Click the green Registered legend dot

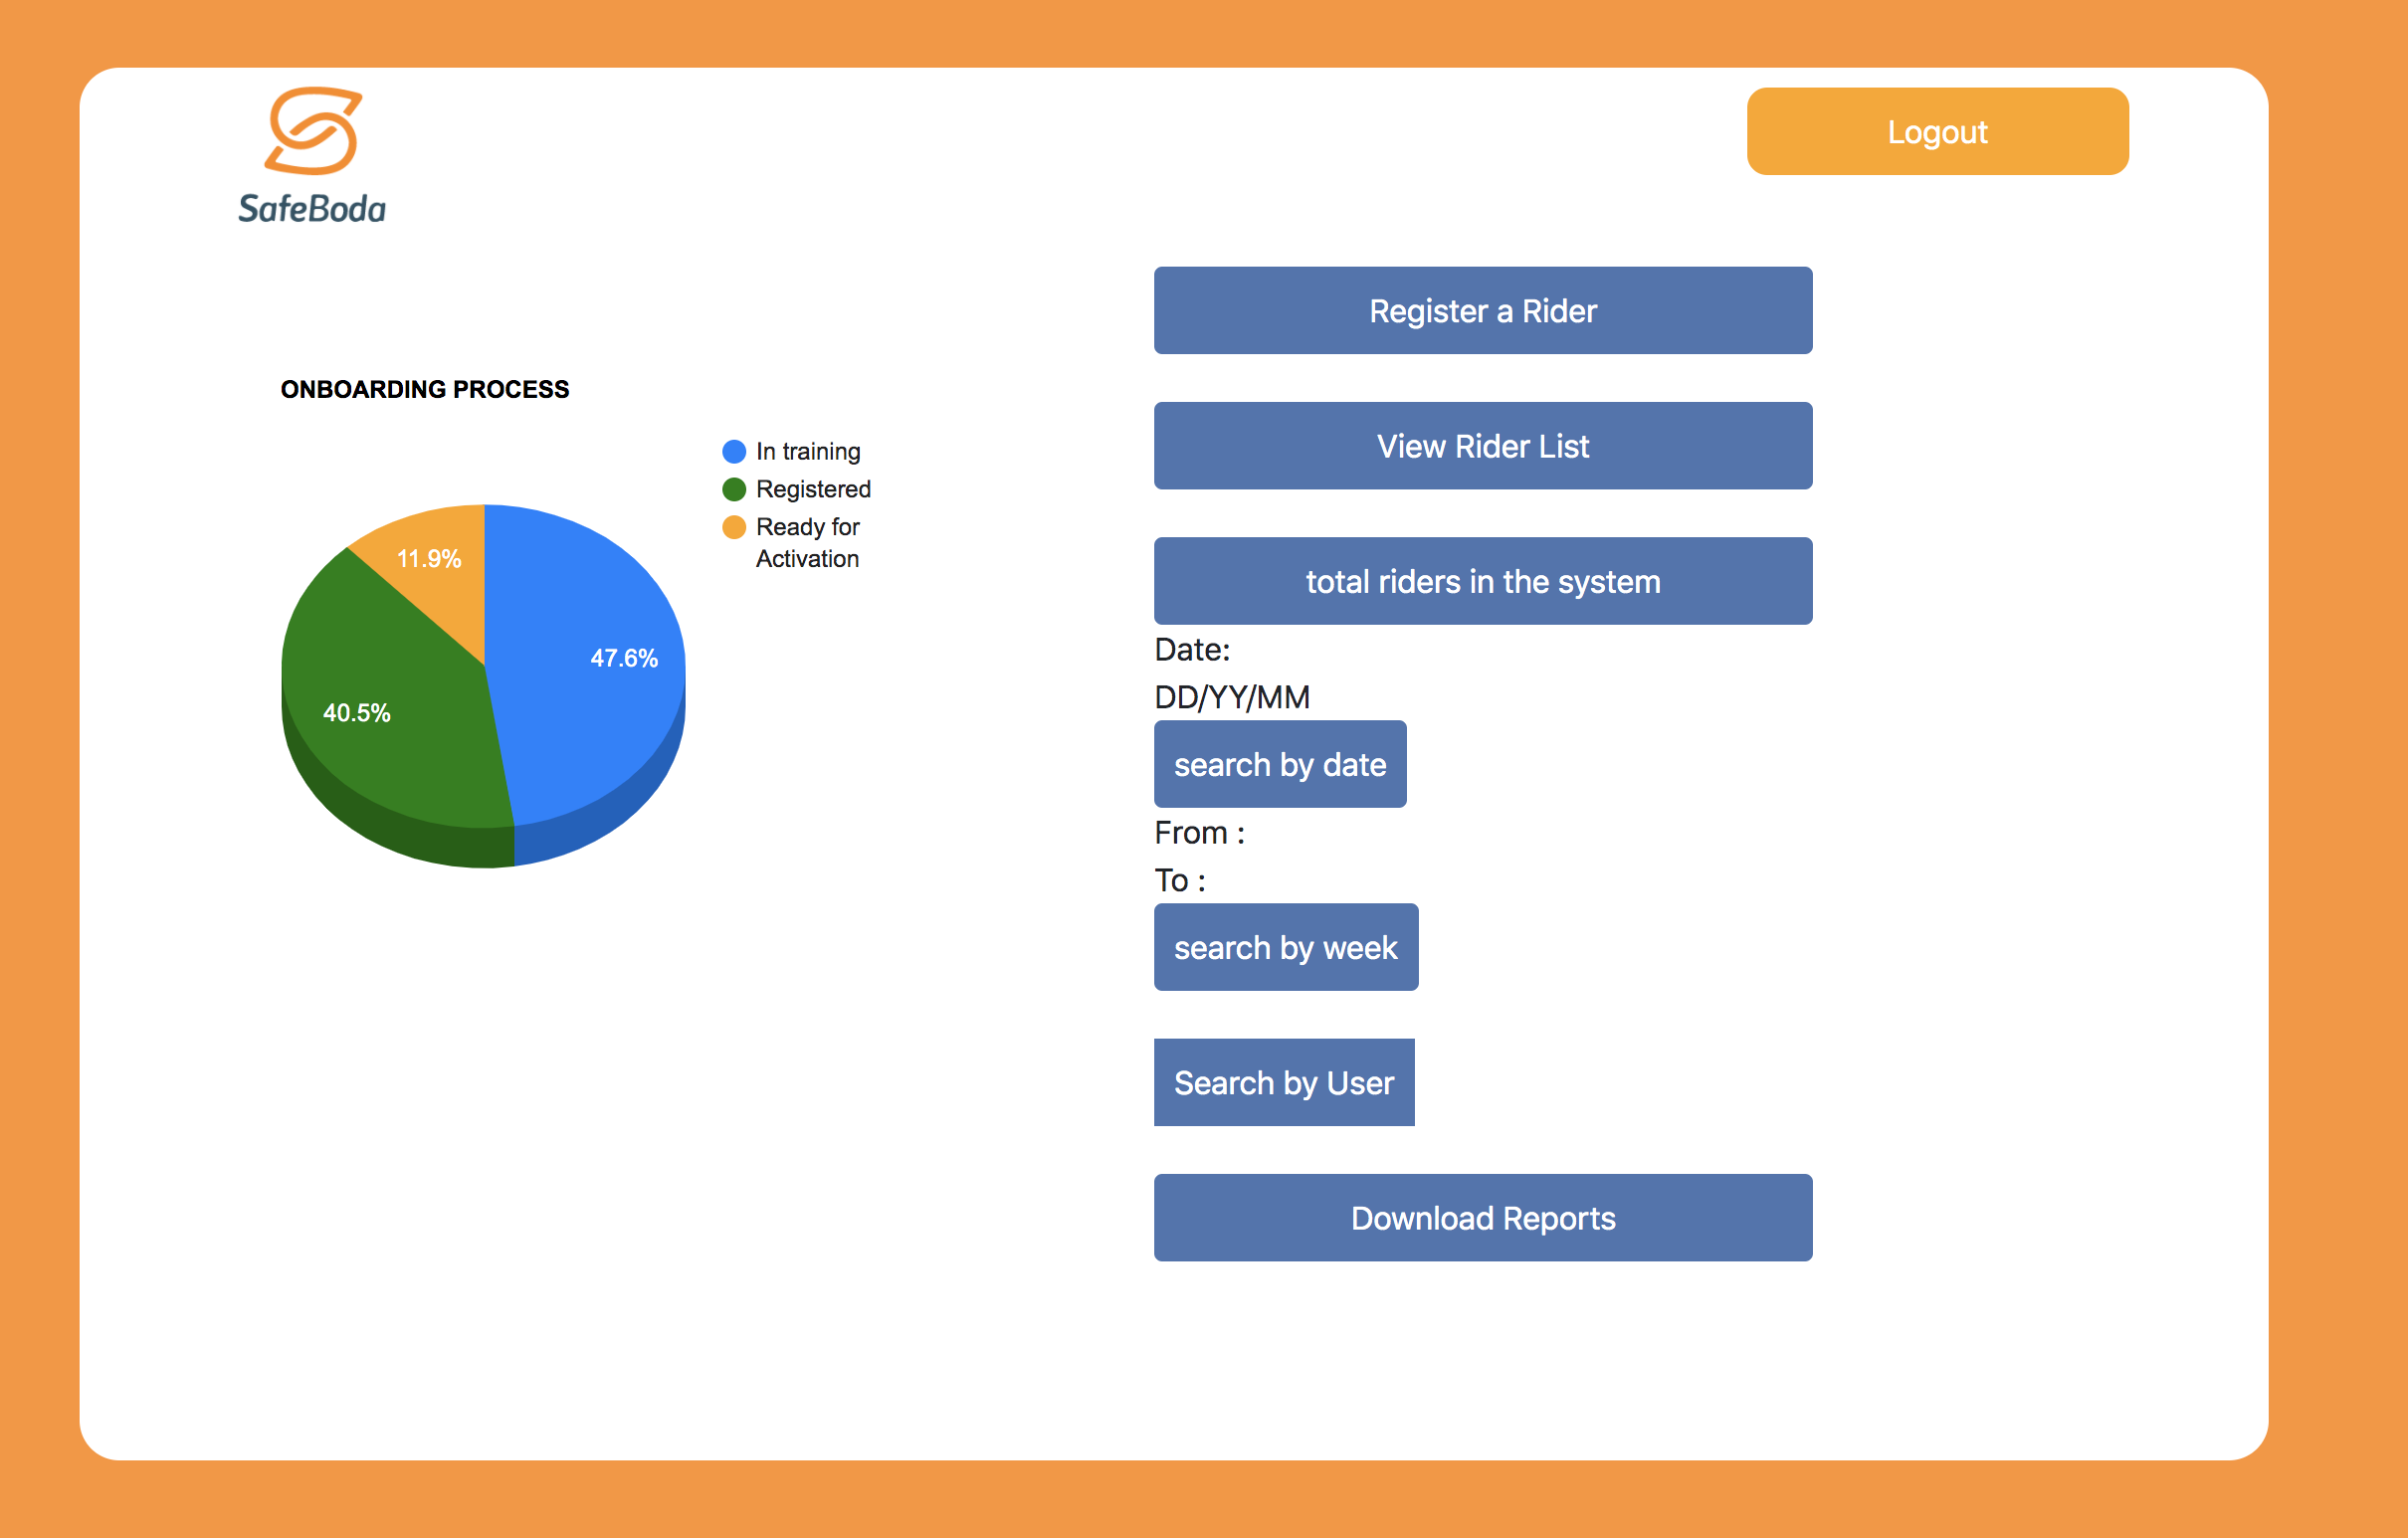(x=734, y=489)
